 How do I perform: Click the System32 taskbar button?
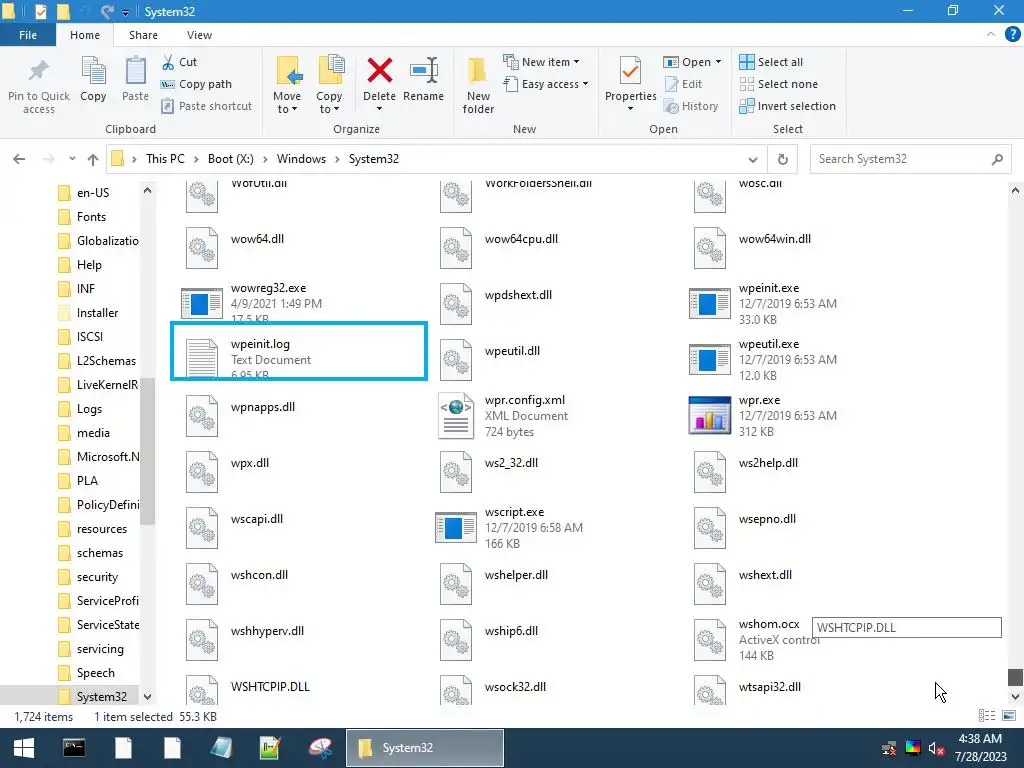(x=424, y=748)
